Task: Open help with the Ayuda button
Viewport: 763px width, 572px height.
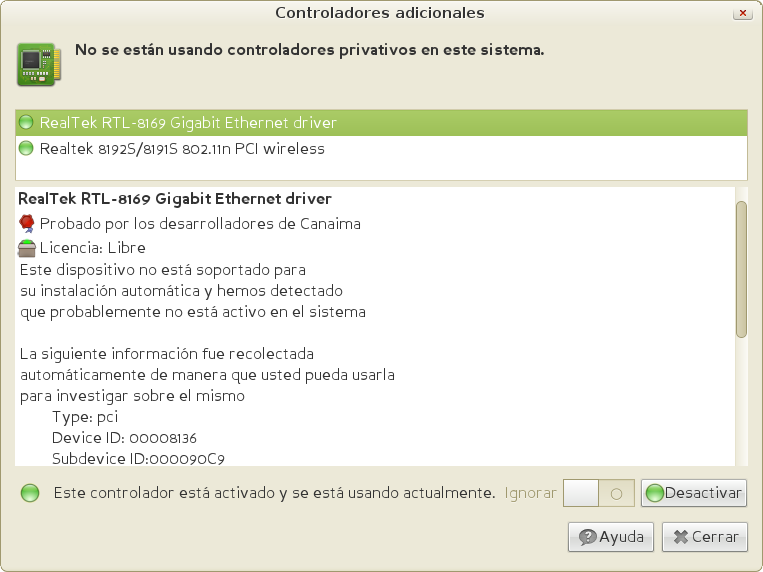Action: click(612, 537)
